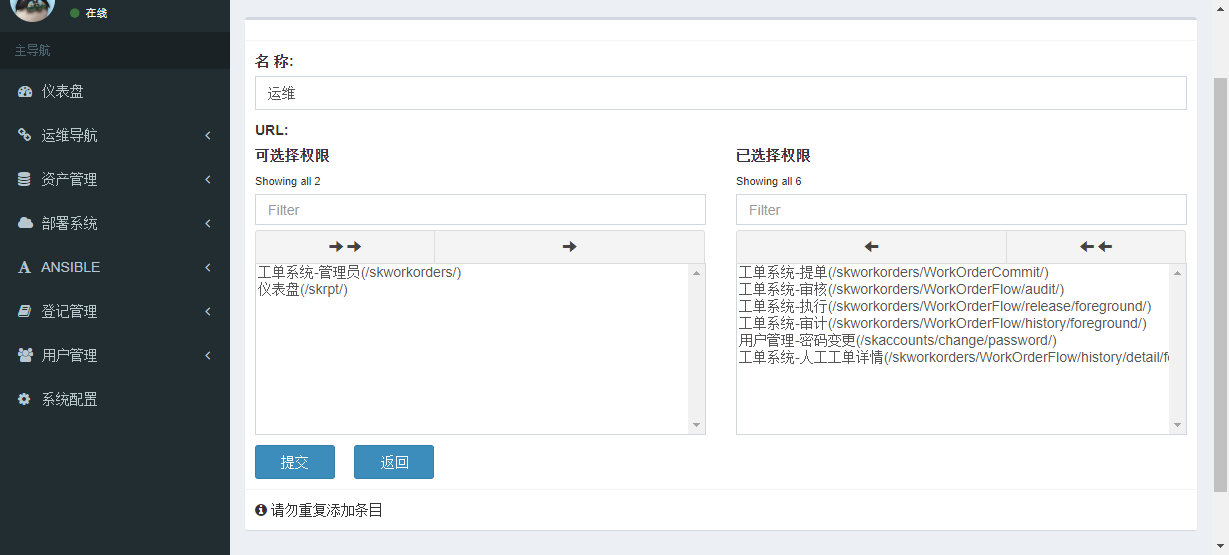Screen dimensions: 1229x555
Task: Remove all permissions with double left-arrow button
Action: tap(1096, 247)
